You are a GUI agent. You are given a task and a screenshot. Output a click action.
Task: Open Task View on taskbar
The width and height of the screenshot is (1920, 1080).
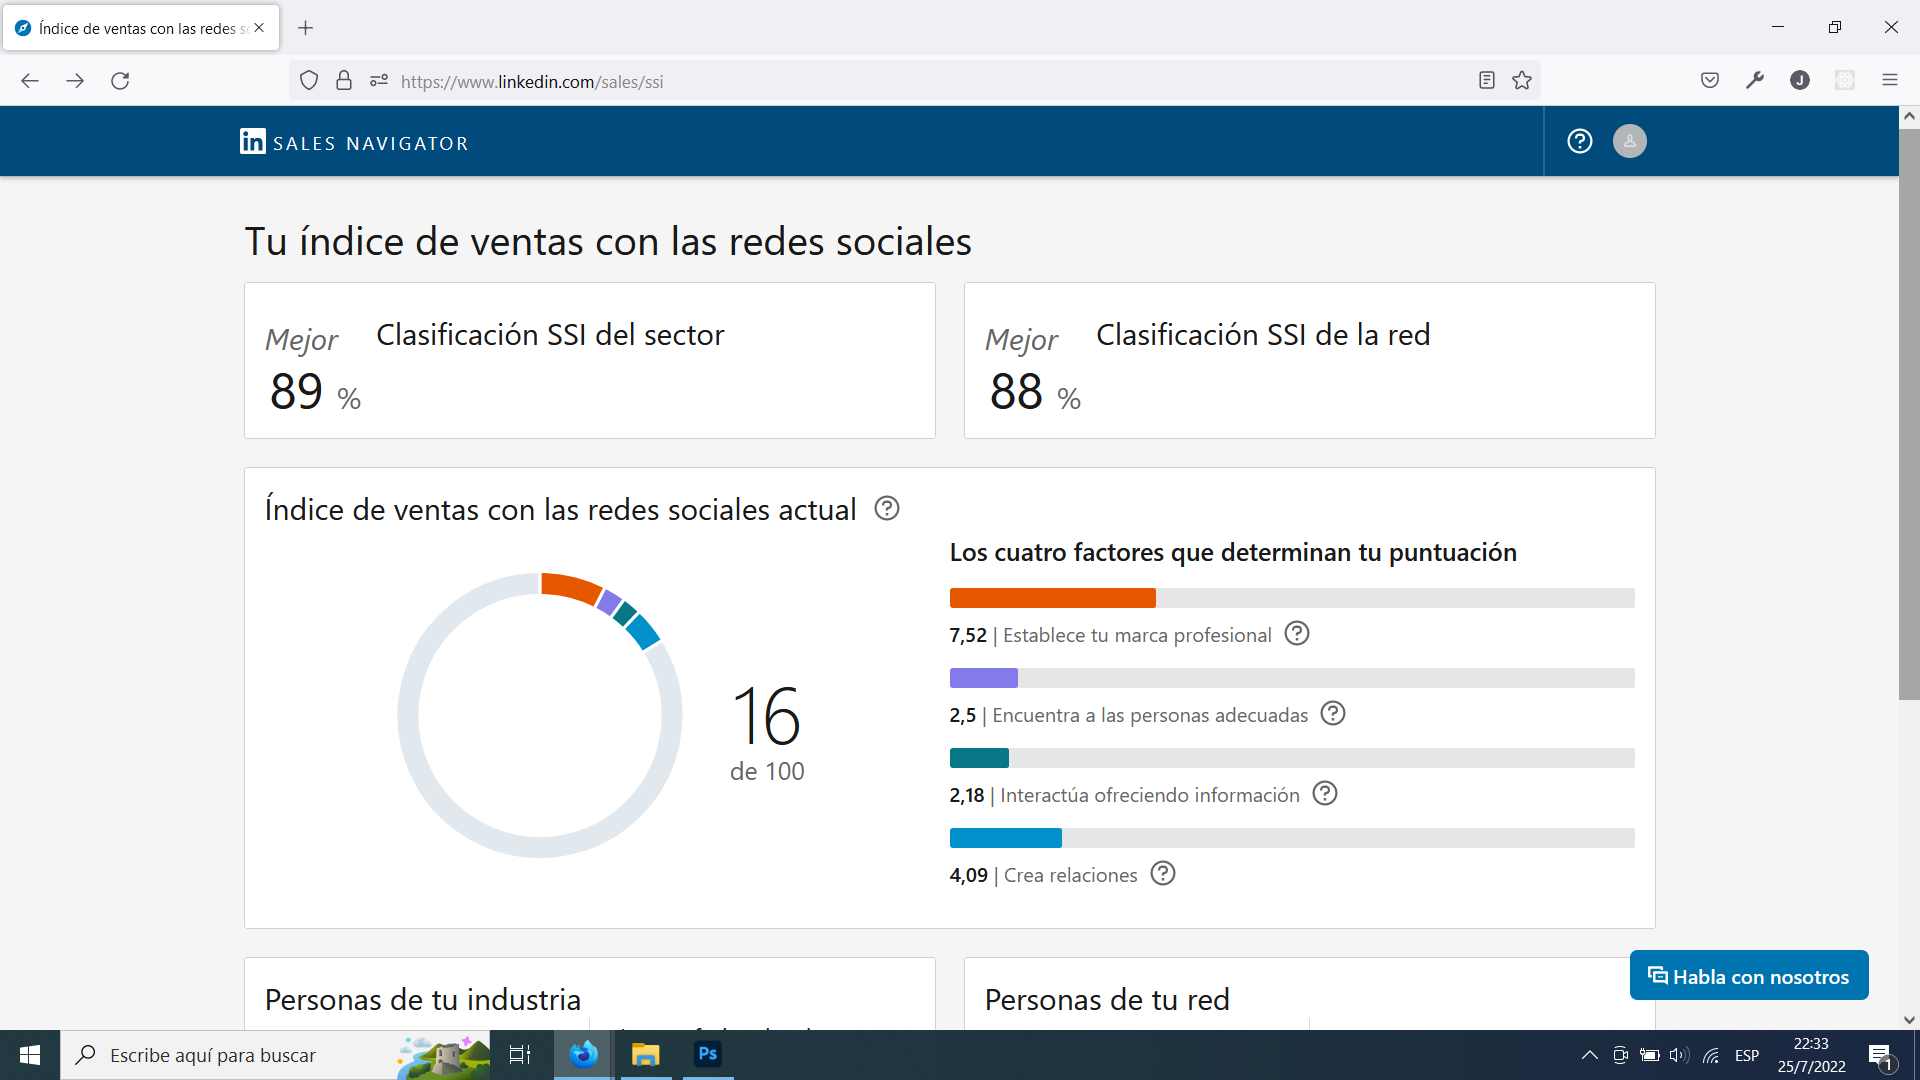click(520, 1055)
